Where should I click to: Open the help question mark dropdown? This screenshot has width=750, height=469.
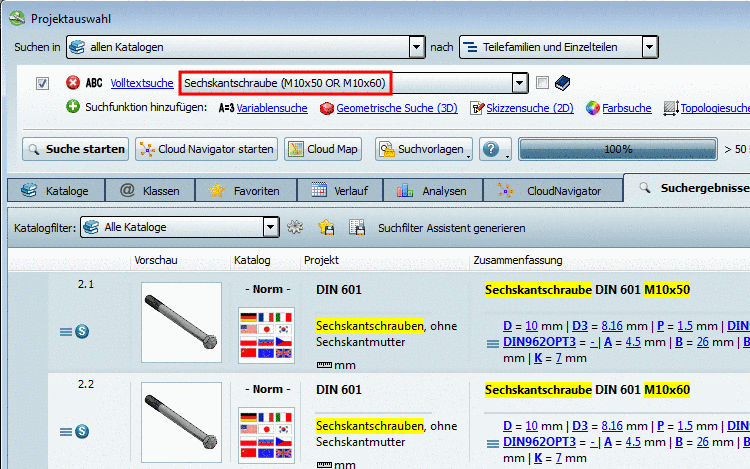pyautogui.click(x=495, y=149)
